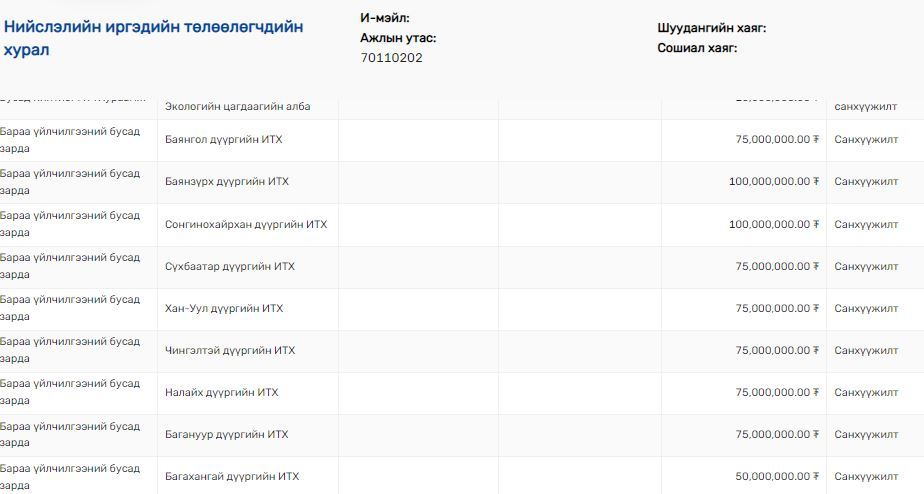Image resolution: width=924 pixels, height=494 pixels.
Task: Click the Багануур дүүргийн ИТХ cell
Action: coord(226,435)
